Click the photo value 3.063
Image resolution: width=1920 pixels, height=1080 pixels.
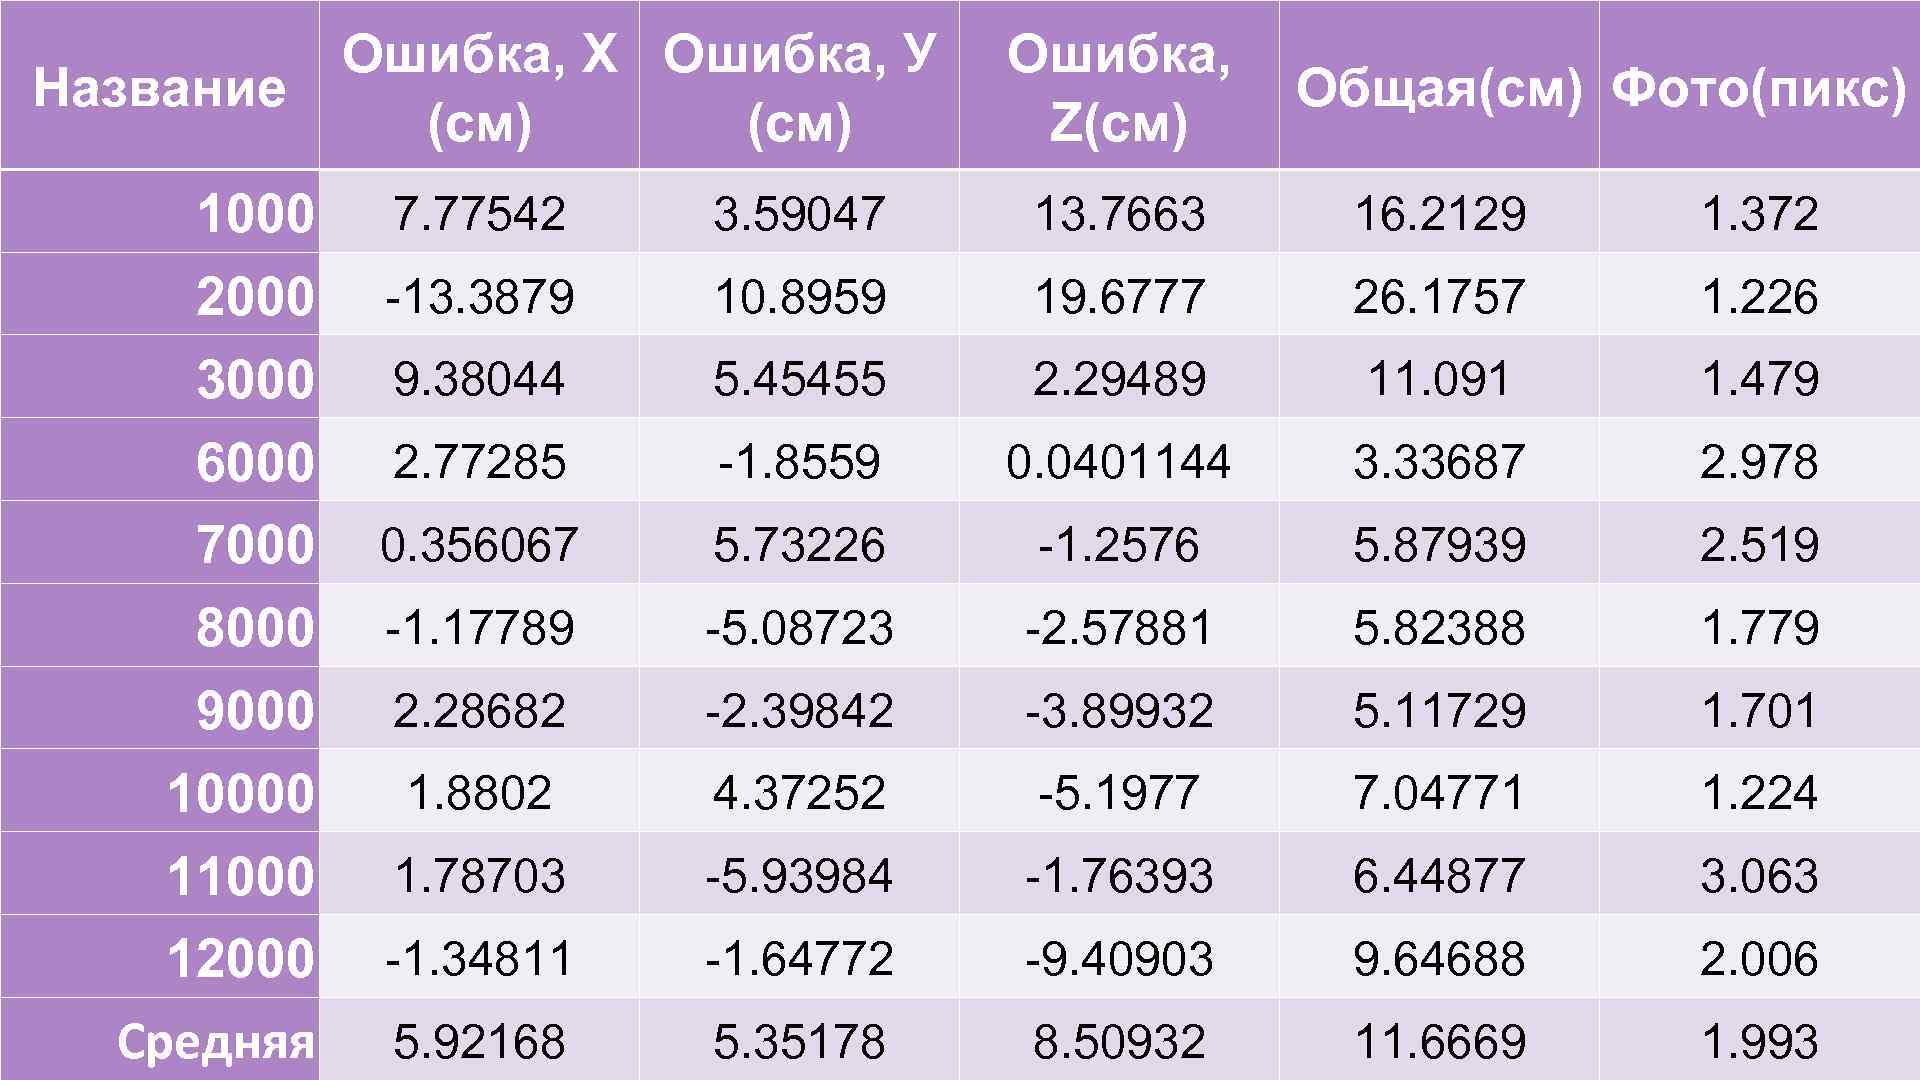pyautogui.click(x=1759, y=875)
